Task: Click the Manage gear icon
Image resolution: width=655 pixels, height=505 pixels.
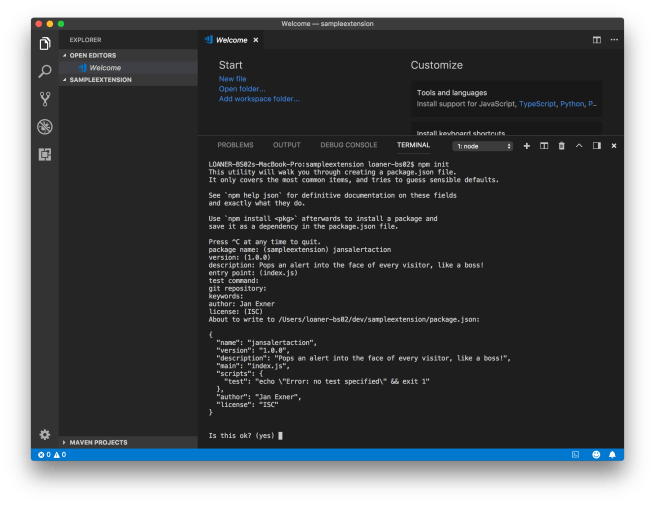Action: point(45,434)
